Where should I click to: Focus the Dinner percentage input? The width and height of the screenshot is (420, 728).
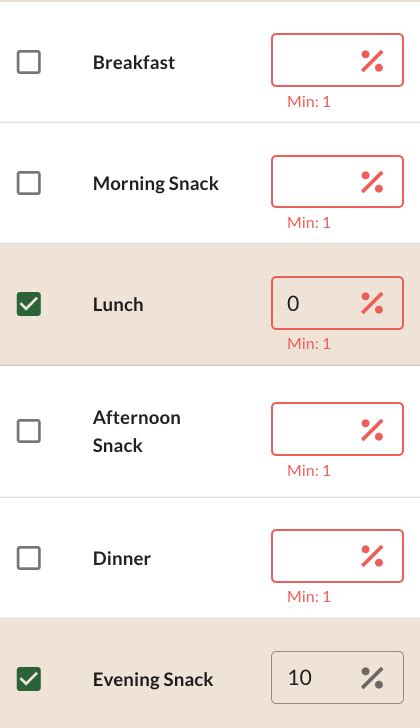point(337,556)
